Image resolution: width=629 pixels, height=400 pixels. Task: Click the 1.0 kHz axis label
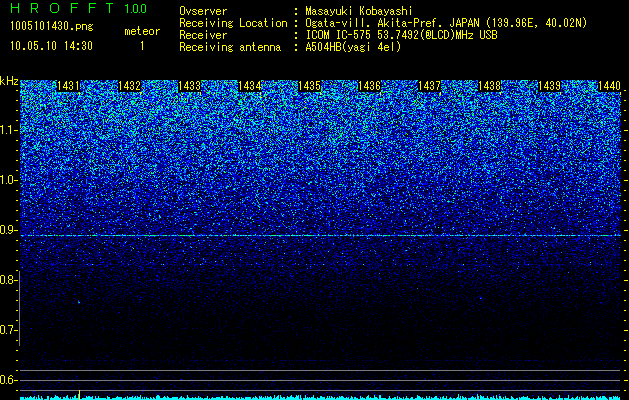pyautogui.click(x=8, y=180)
